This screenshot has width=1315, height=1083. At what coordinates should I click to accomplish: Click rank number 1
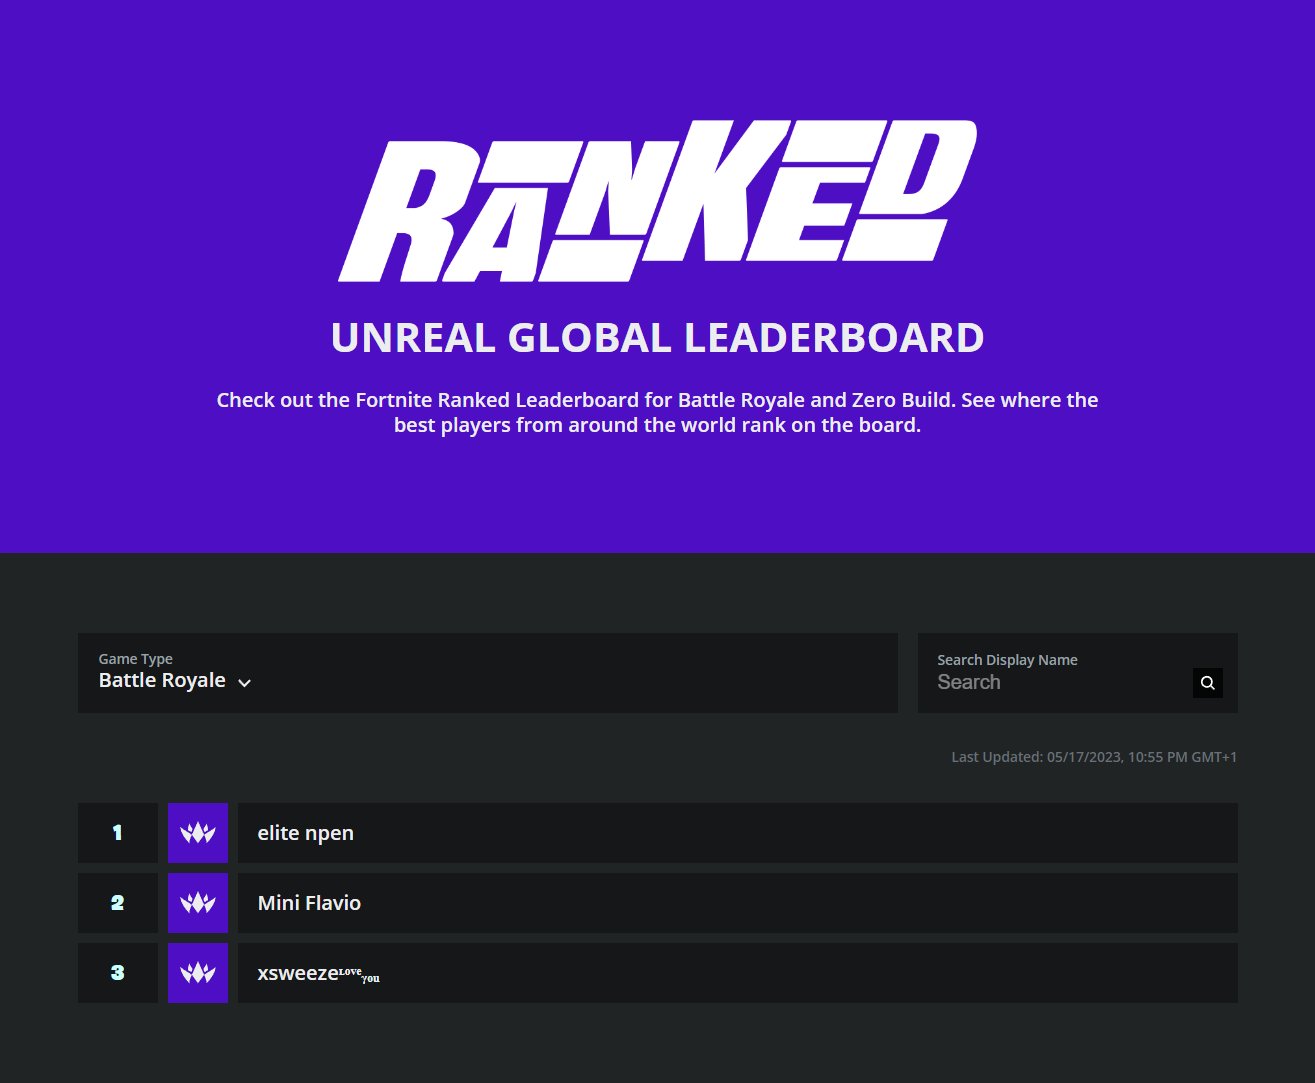(x=118, y=833)
